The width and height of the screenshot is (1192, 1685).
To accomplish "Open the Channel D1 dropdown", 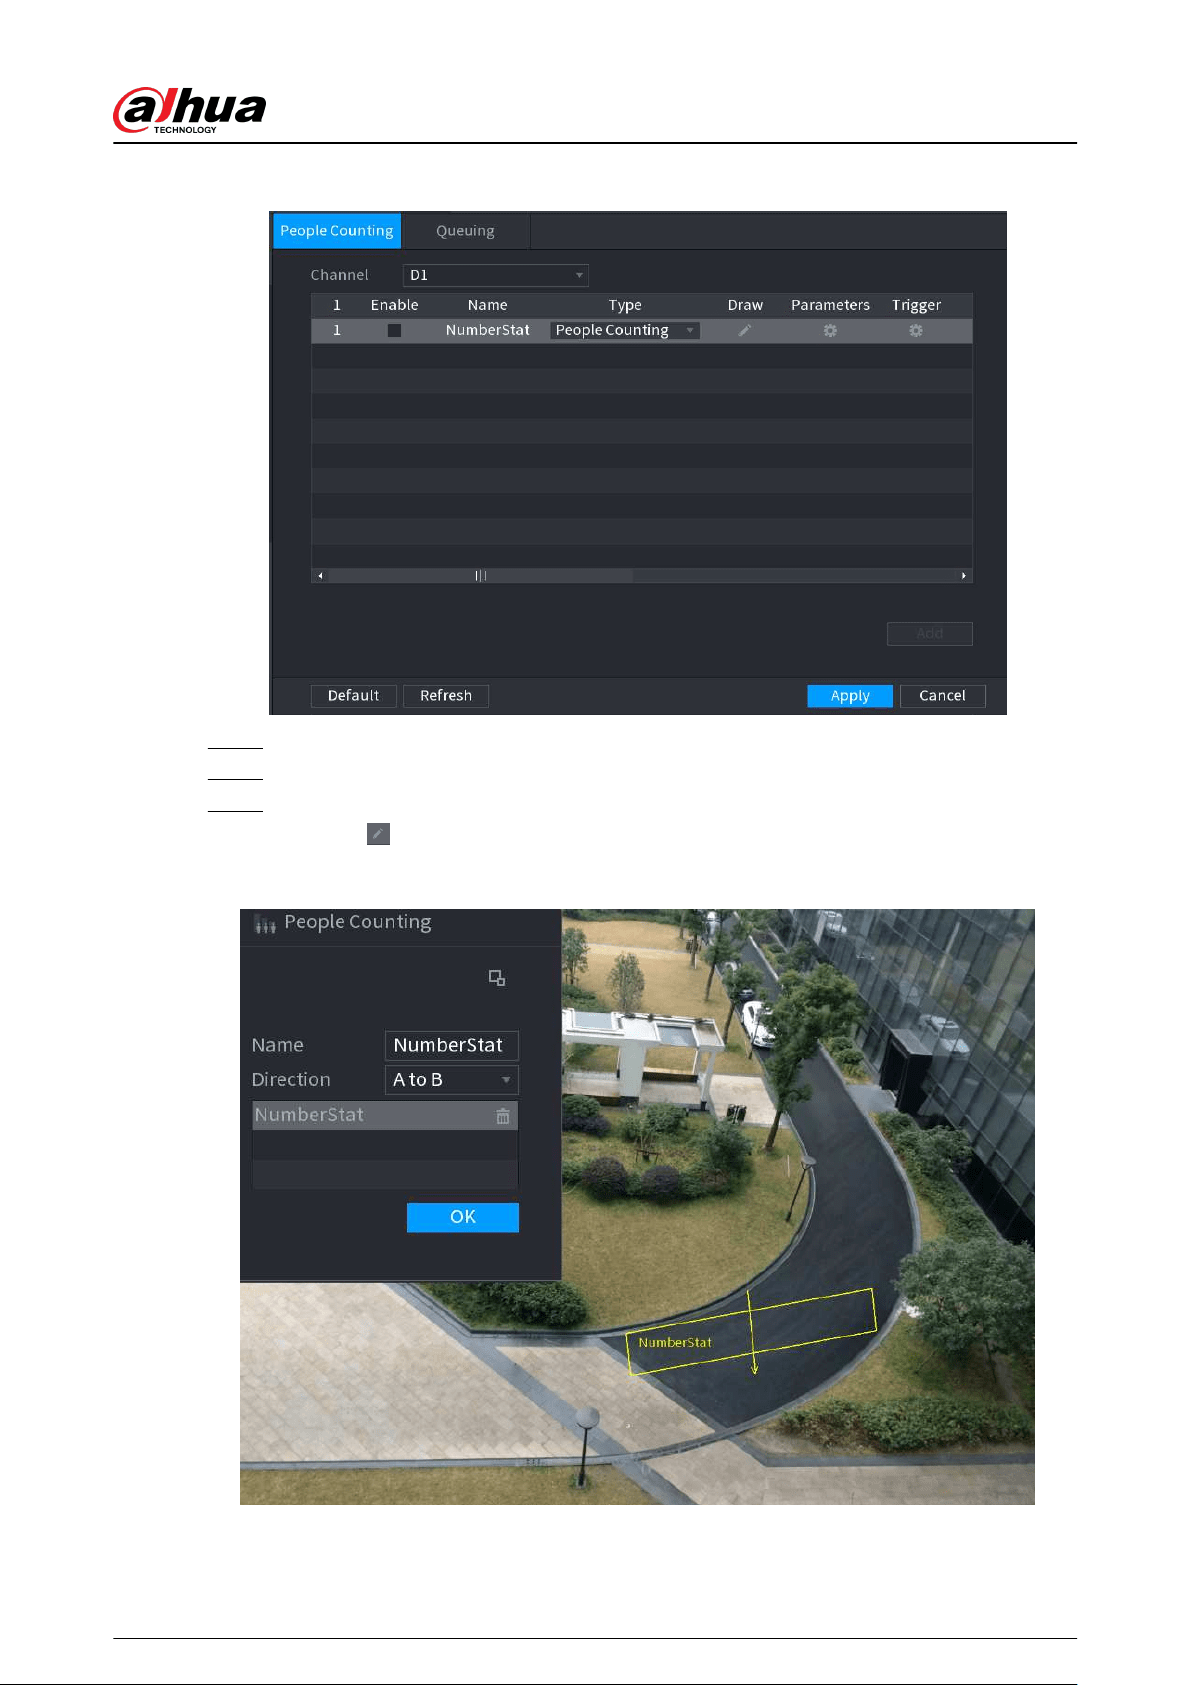I will (x=495, y=275).
